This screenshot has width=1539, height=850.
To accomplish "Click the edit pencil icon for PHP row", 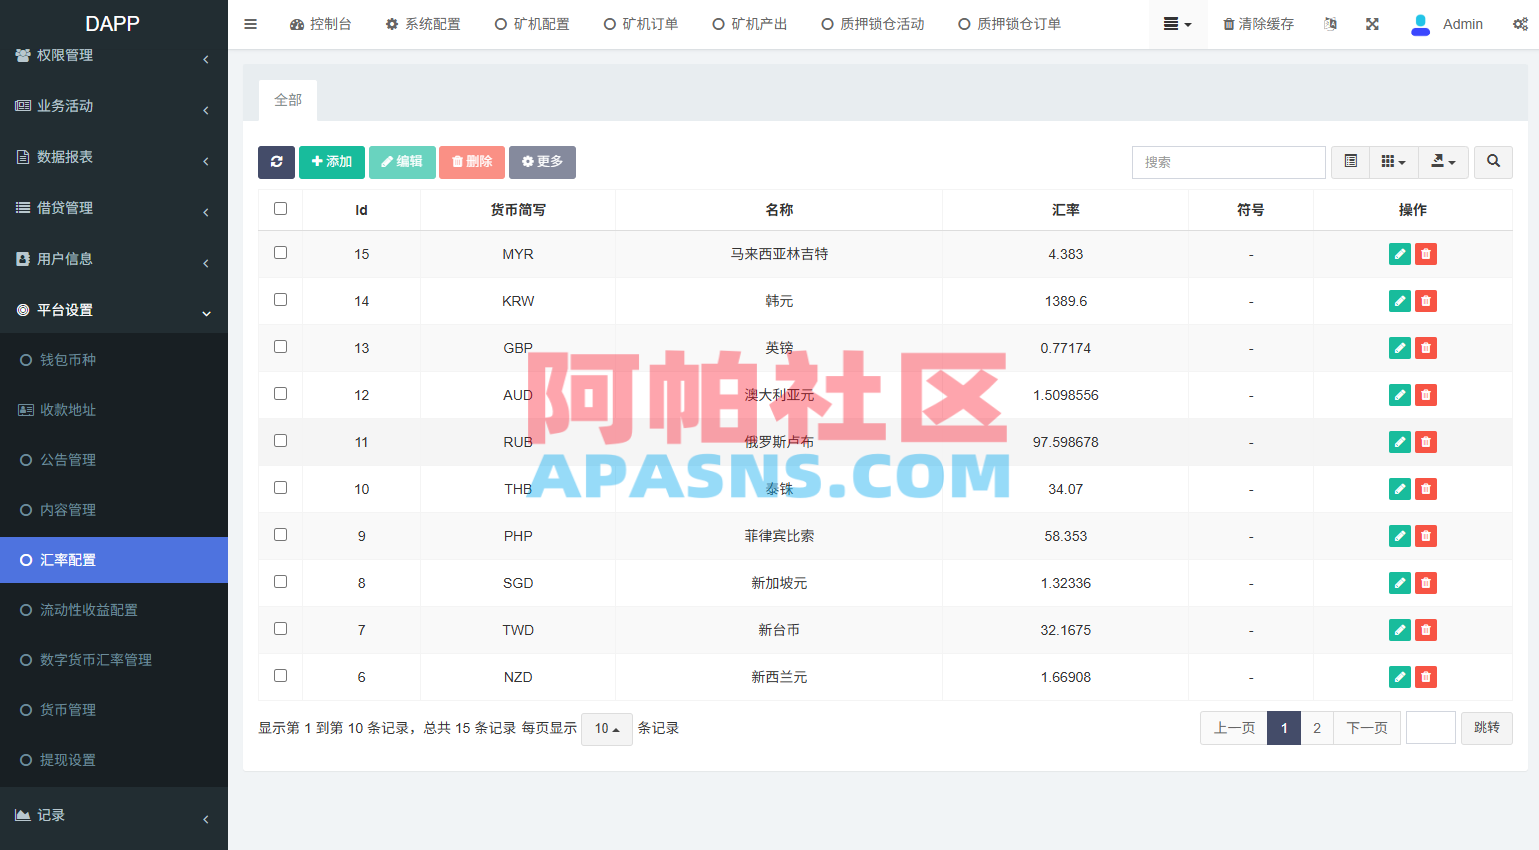I will click(x=1400, y=536).
